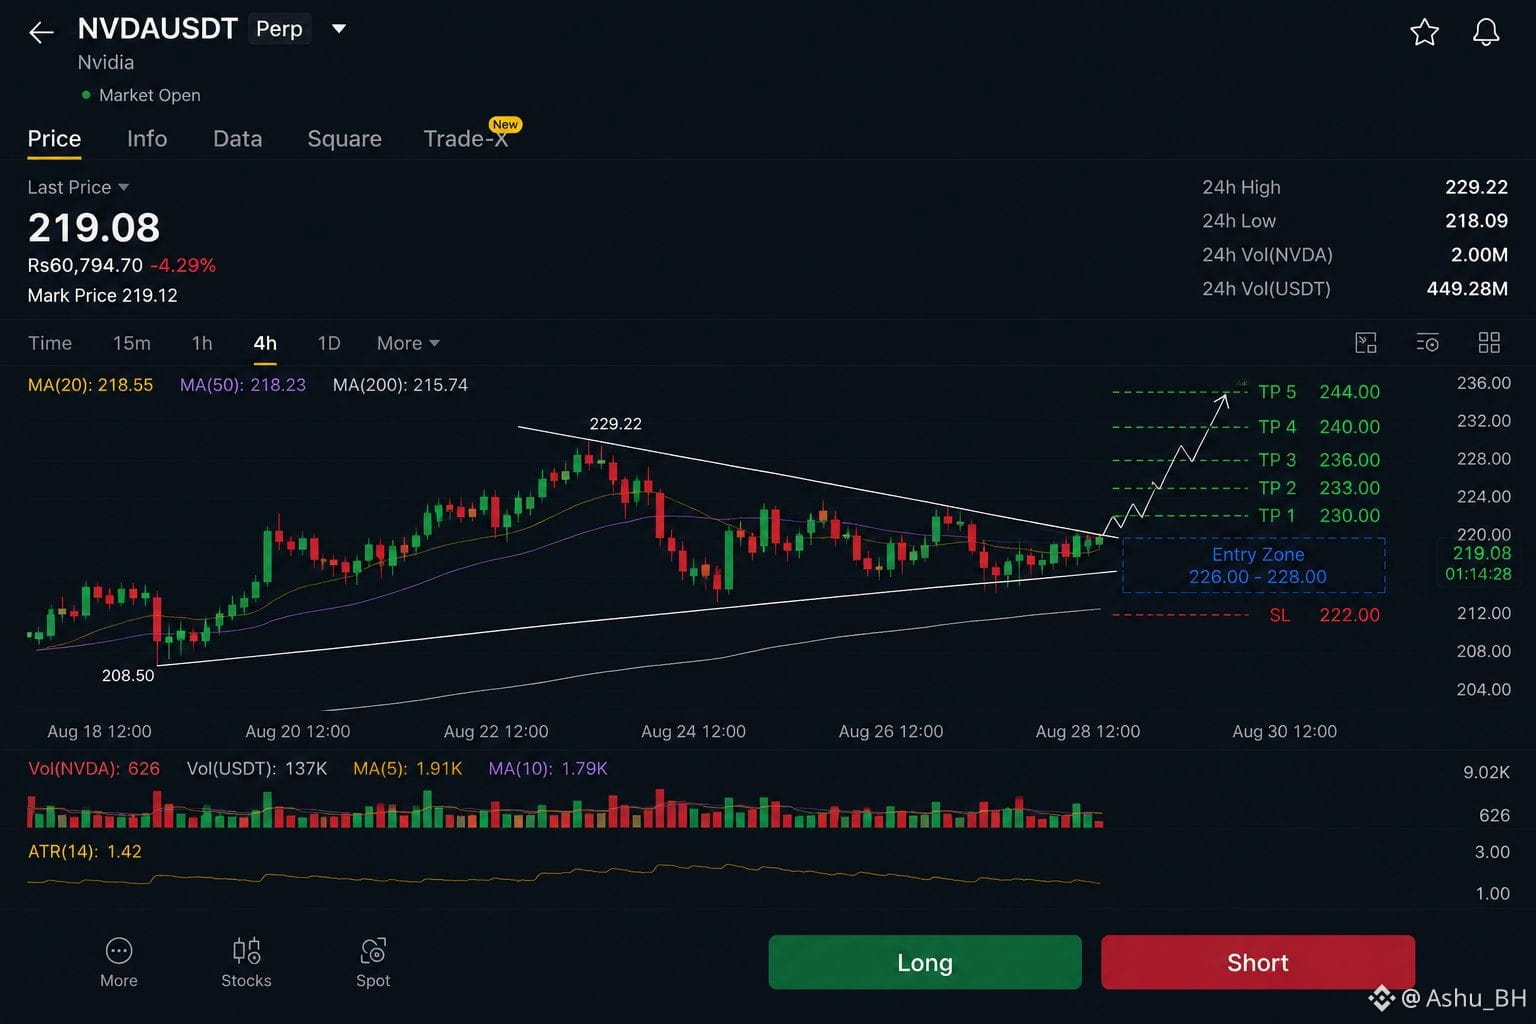Screen dimensions: 1536x1024
Task: Click the 208.50 low marker on chart
Action: 128,676
